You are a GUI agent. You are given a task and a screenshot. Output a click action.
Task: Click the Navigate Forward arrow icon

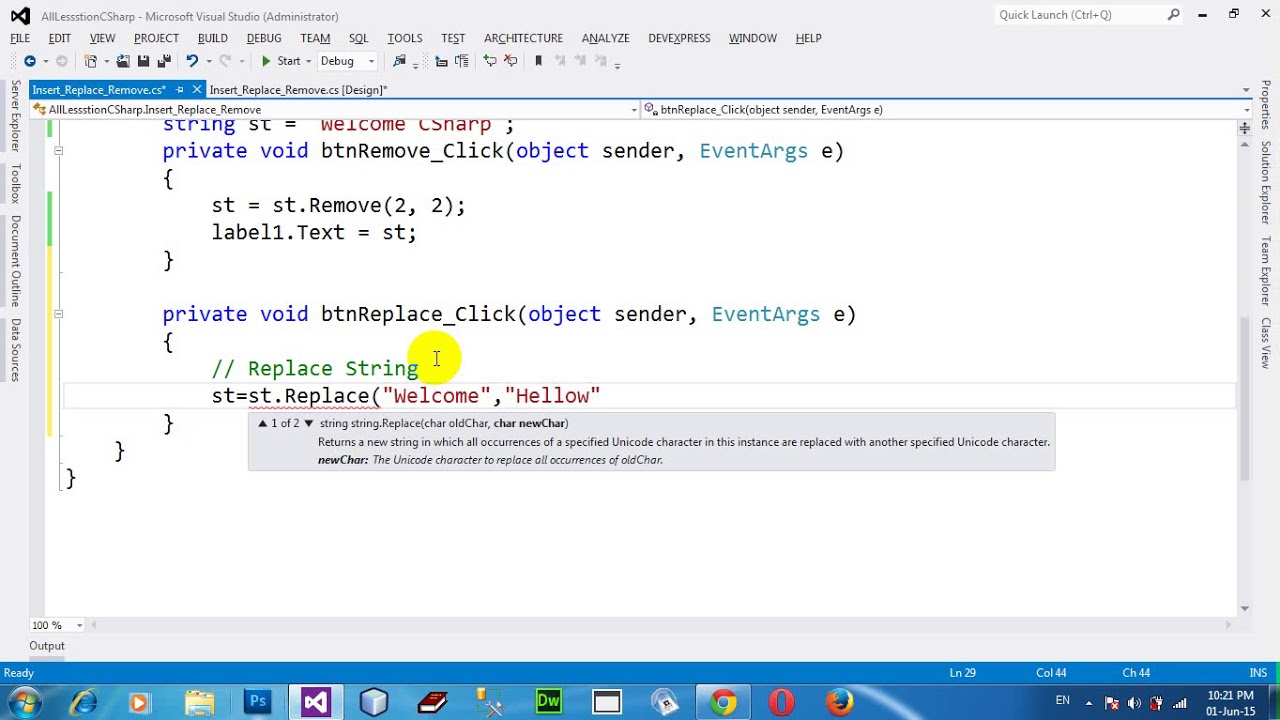tap(61, 61)
